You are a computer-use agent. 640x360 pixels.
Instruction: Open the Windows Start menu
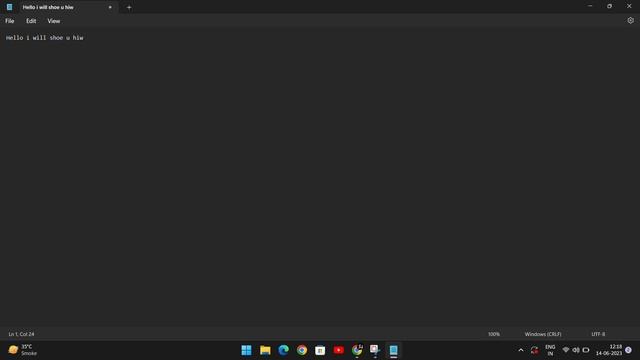(x=247, y=350)
